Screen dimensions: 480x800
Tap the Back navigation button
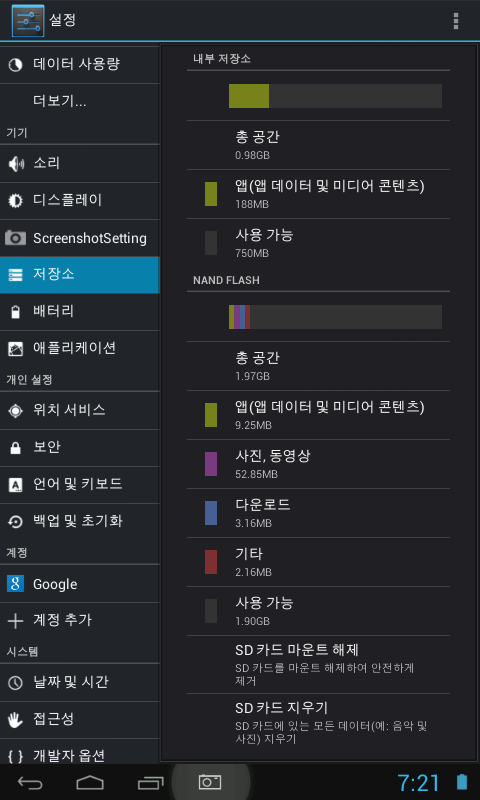click(31, 782)
